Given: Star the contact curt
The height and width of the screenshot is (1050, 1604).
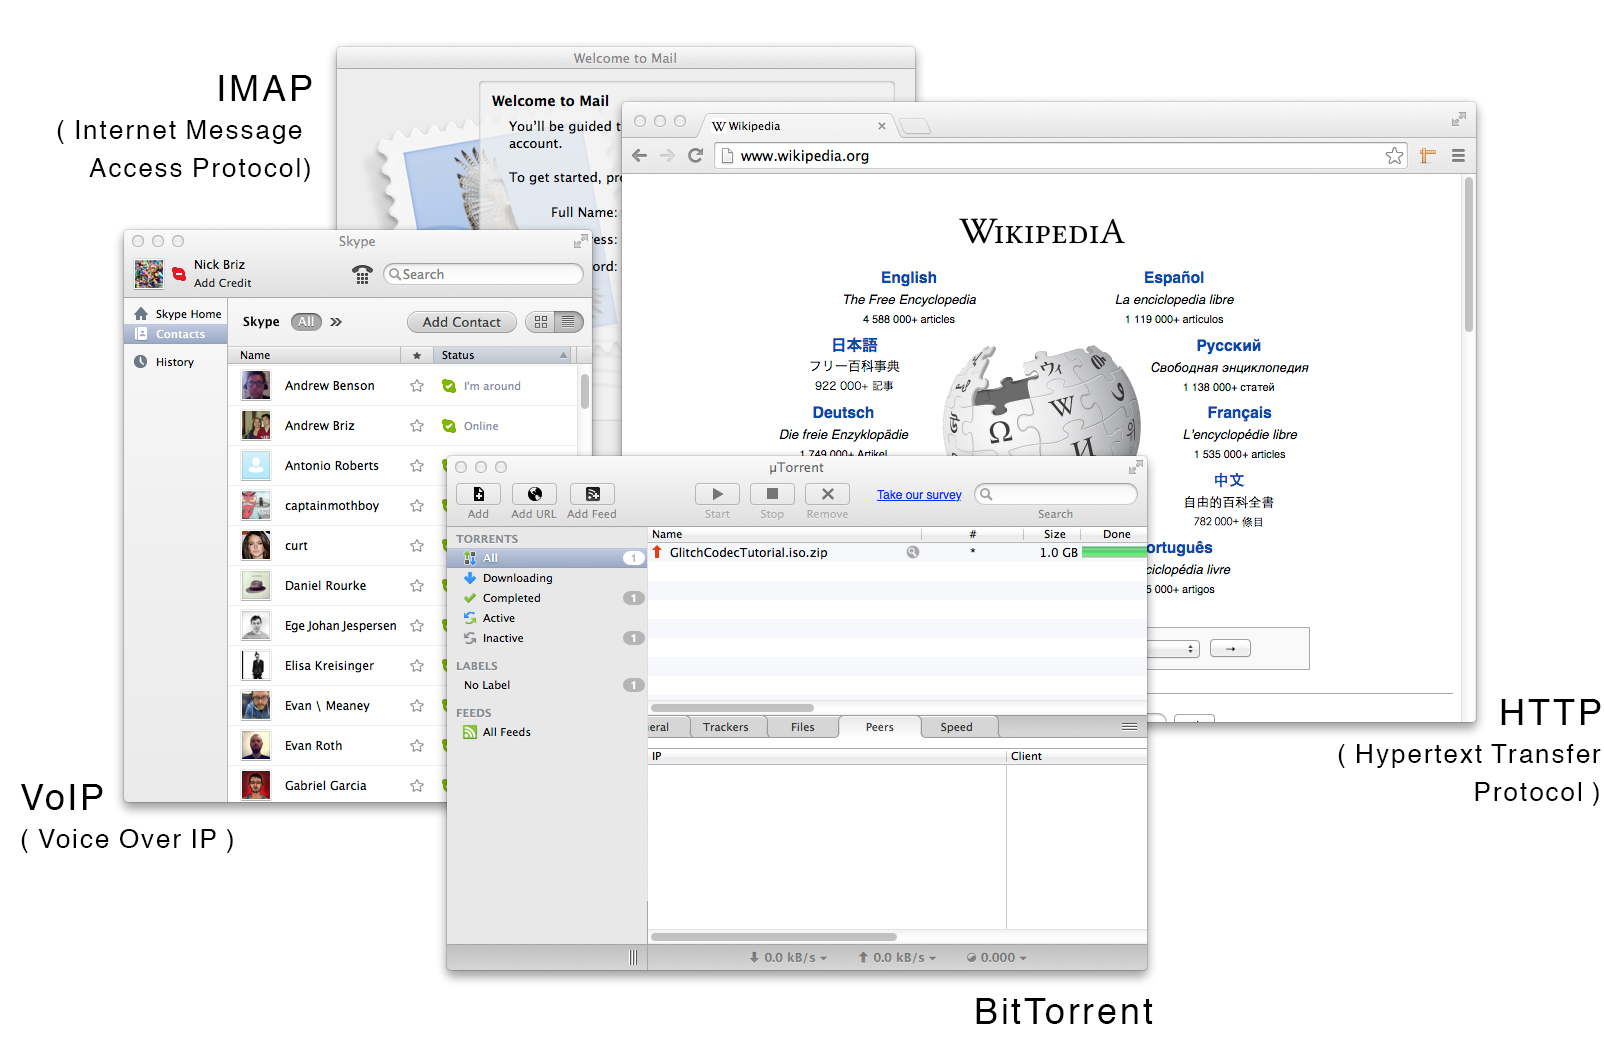Looking at the screenshot, I should [x=417, y=546].
